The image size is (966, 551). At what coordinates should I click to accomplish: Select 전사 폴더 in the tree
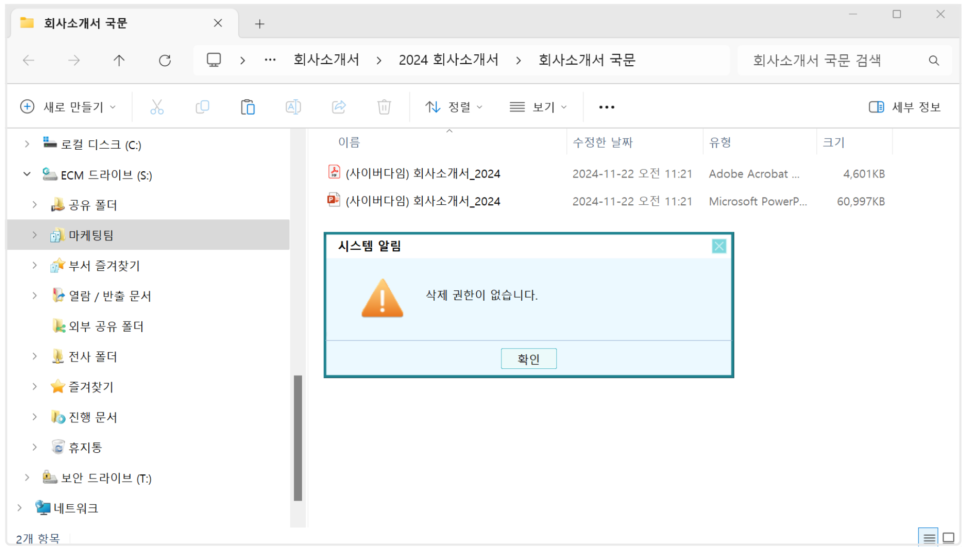[x=84, y=356]
